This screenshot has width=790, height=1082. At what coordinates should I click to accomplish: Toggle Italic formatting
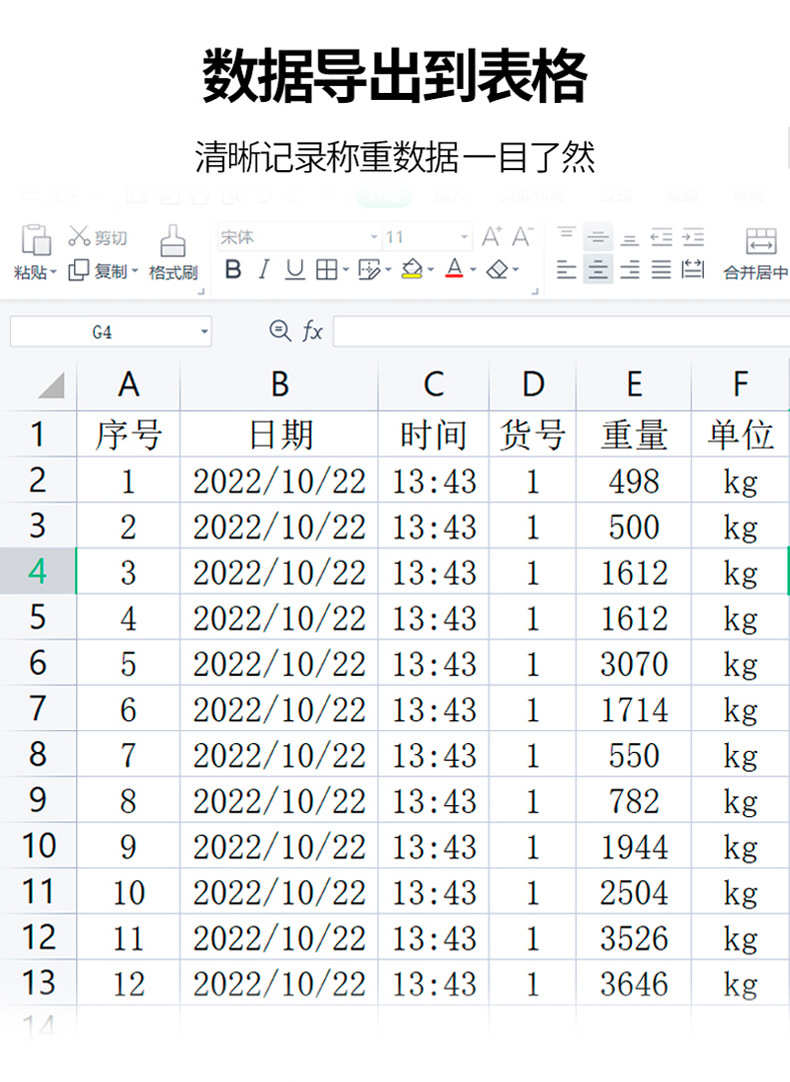click(x=264, y=269)
